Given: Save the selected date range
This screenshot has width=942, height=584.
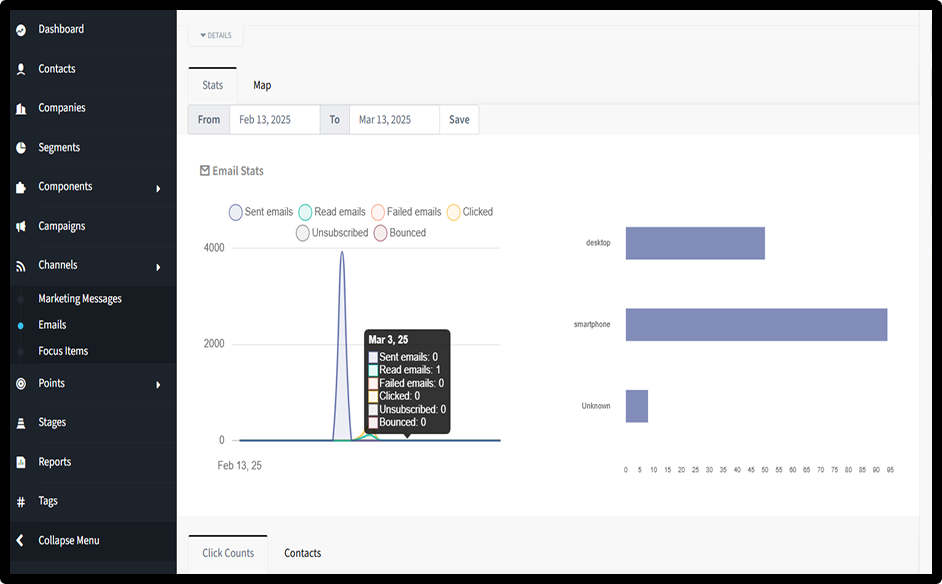Looking at the screenshot, I should click(459, 120).
